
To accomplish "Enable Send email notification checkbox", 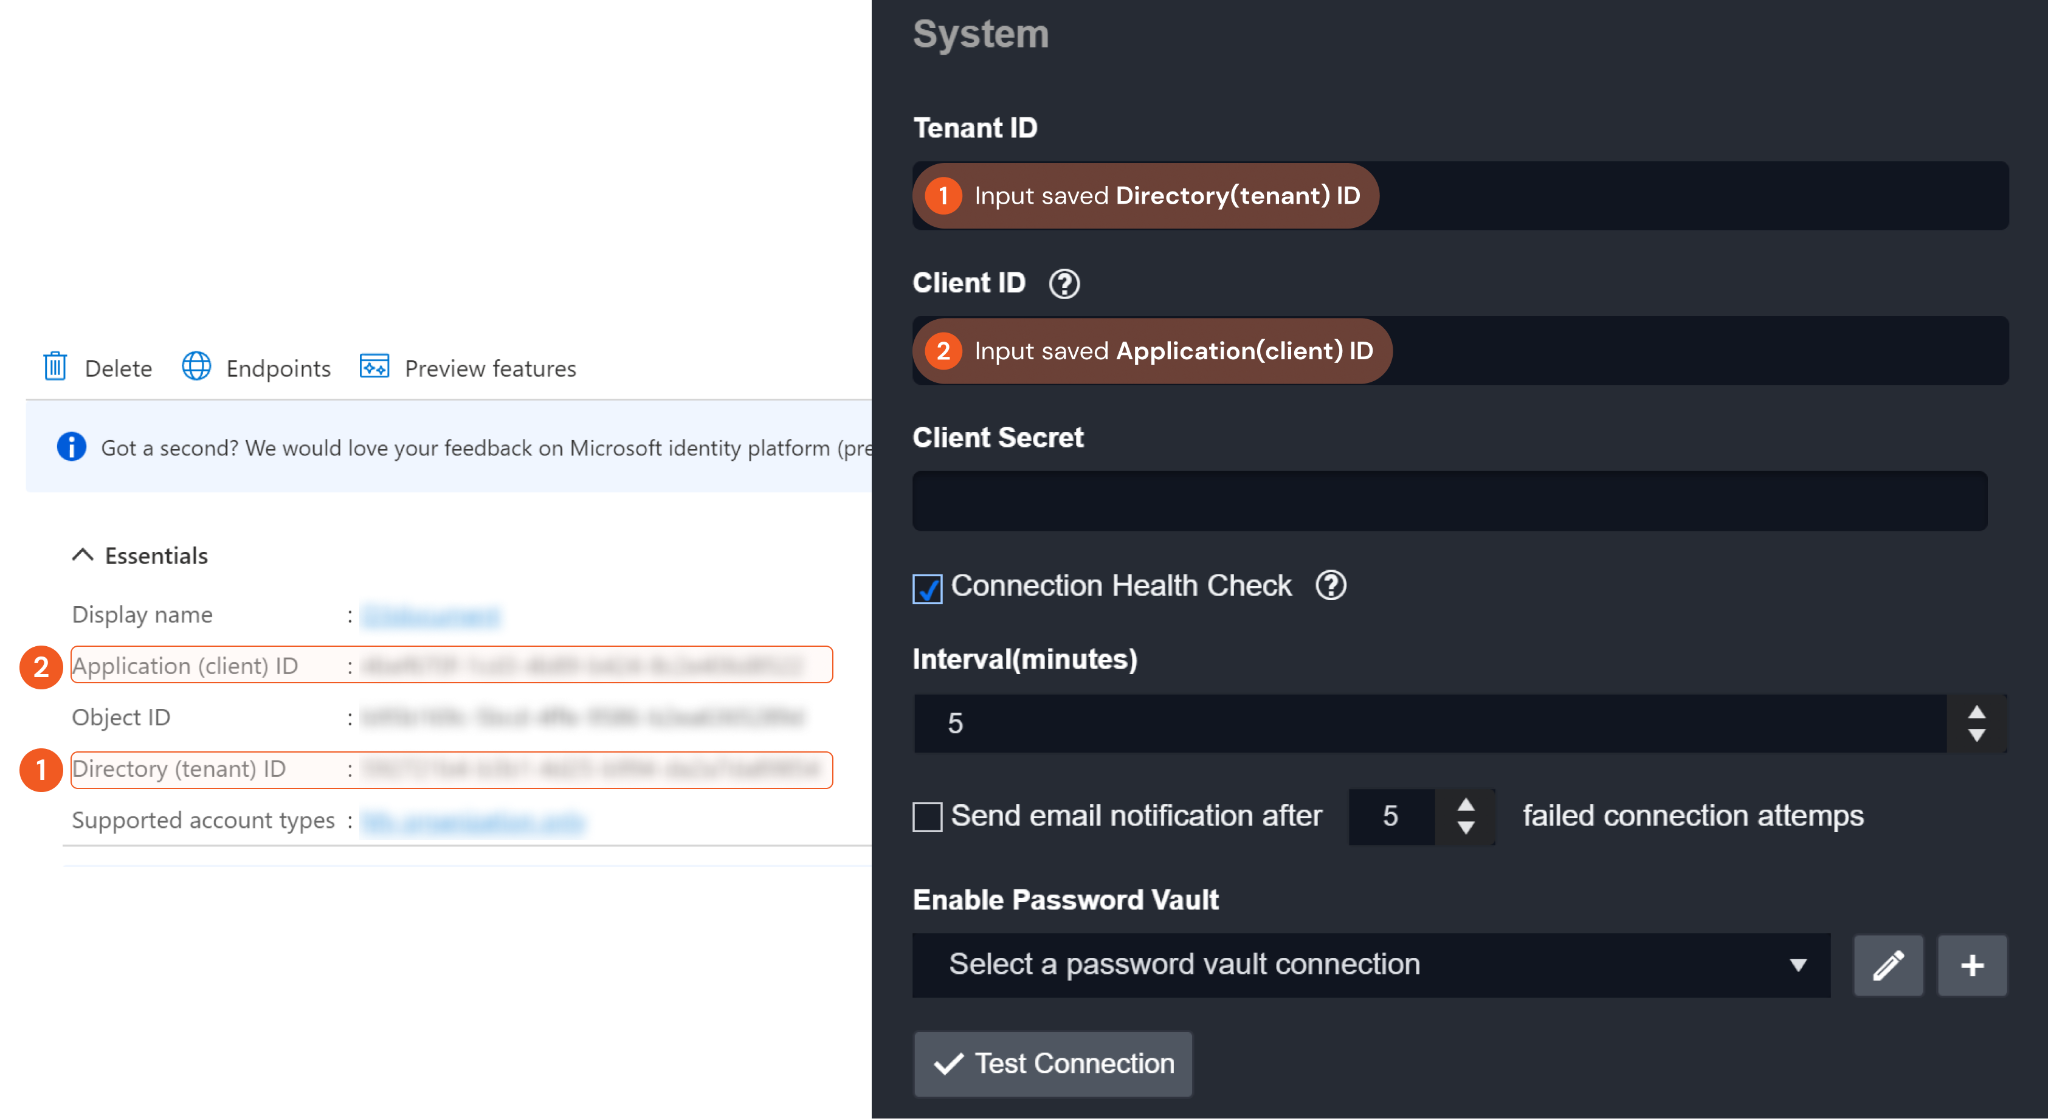I will point(927,817).
